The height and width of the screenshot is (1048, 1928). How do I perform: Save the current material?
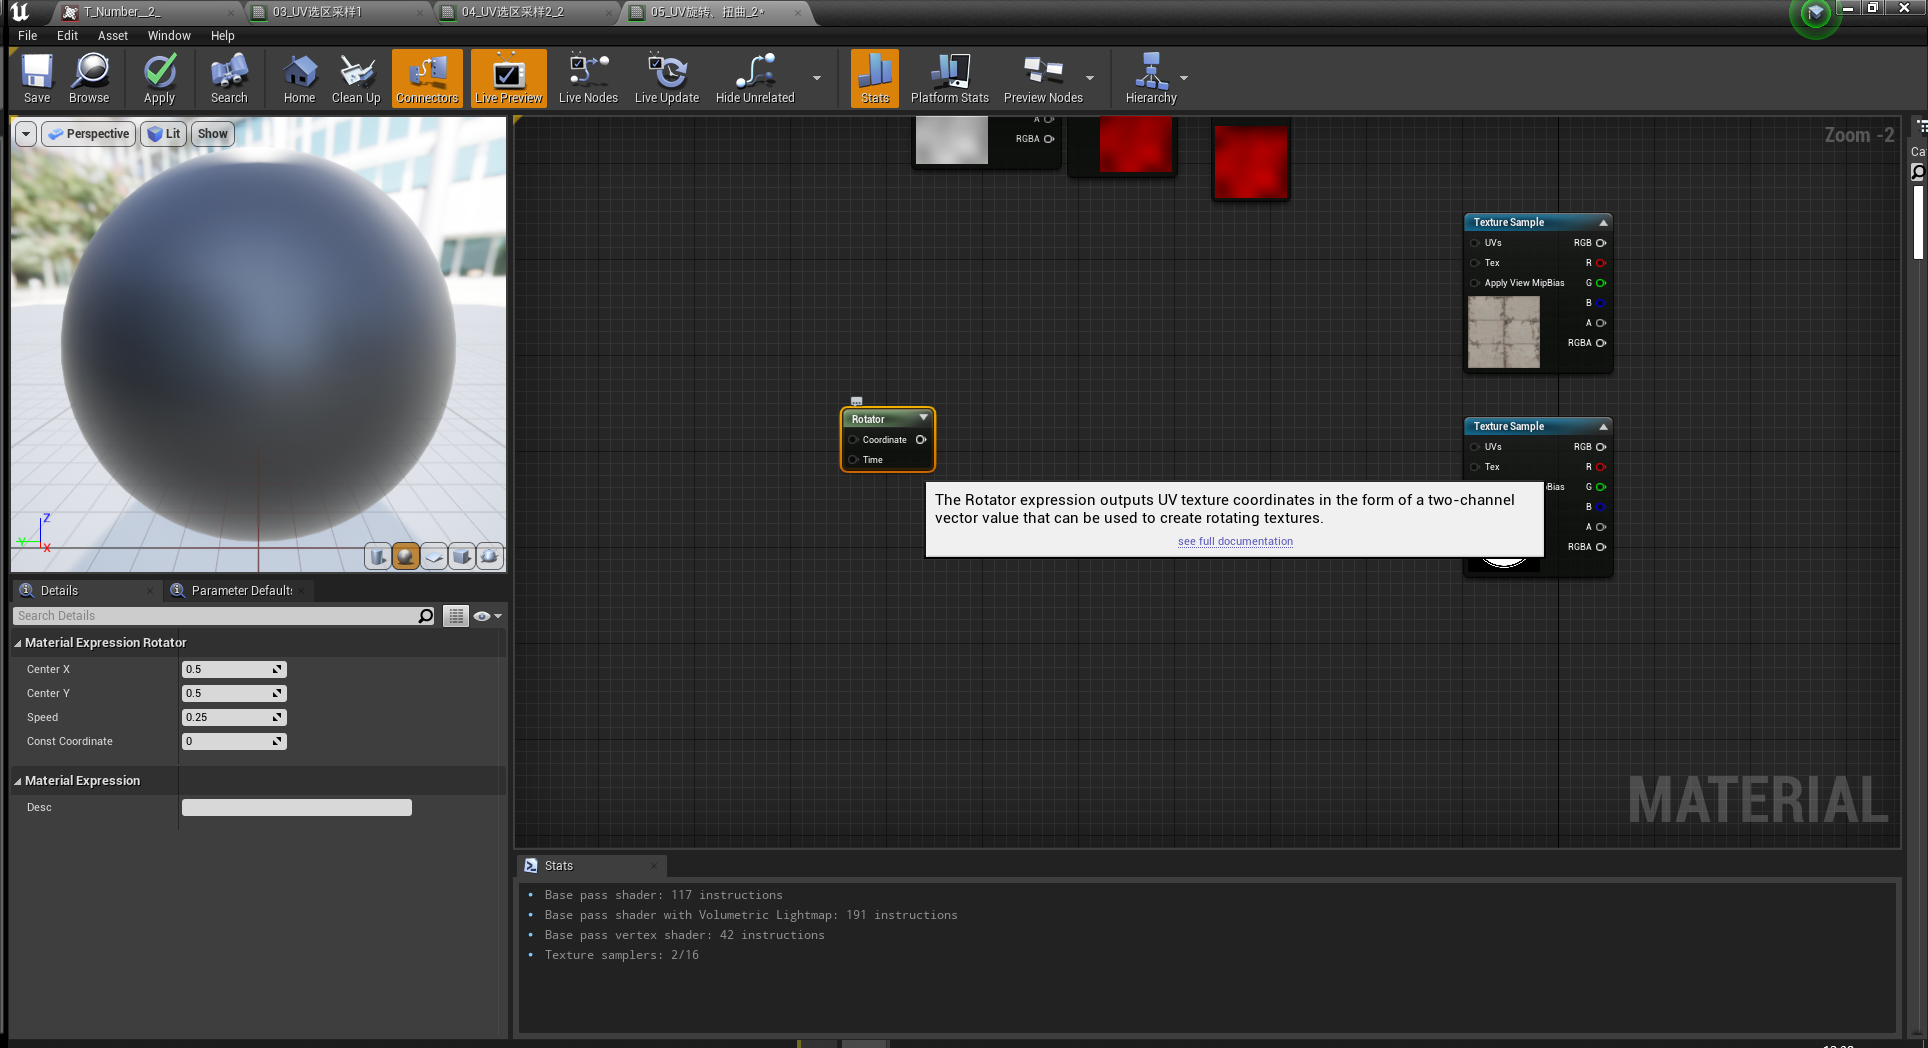(36, 78)
